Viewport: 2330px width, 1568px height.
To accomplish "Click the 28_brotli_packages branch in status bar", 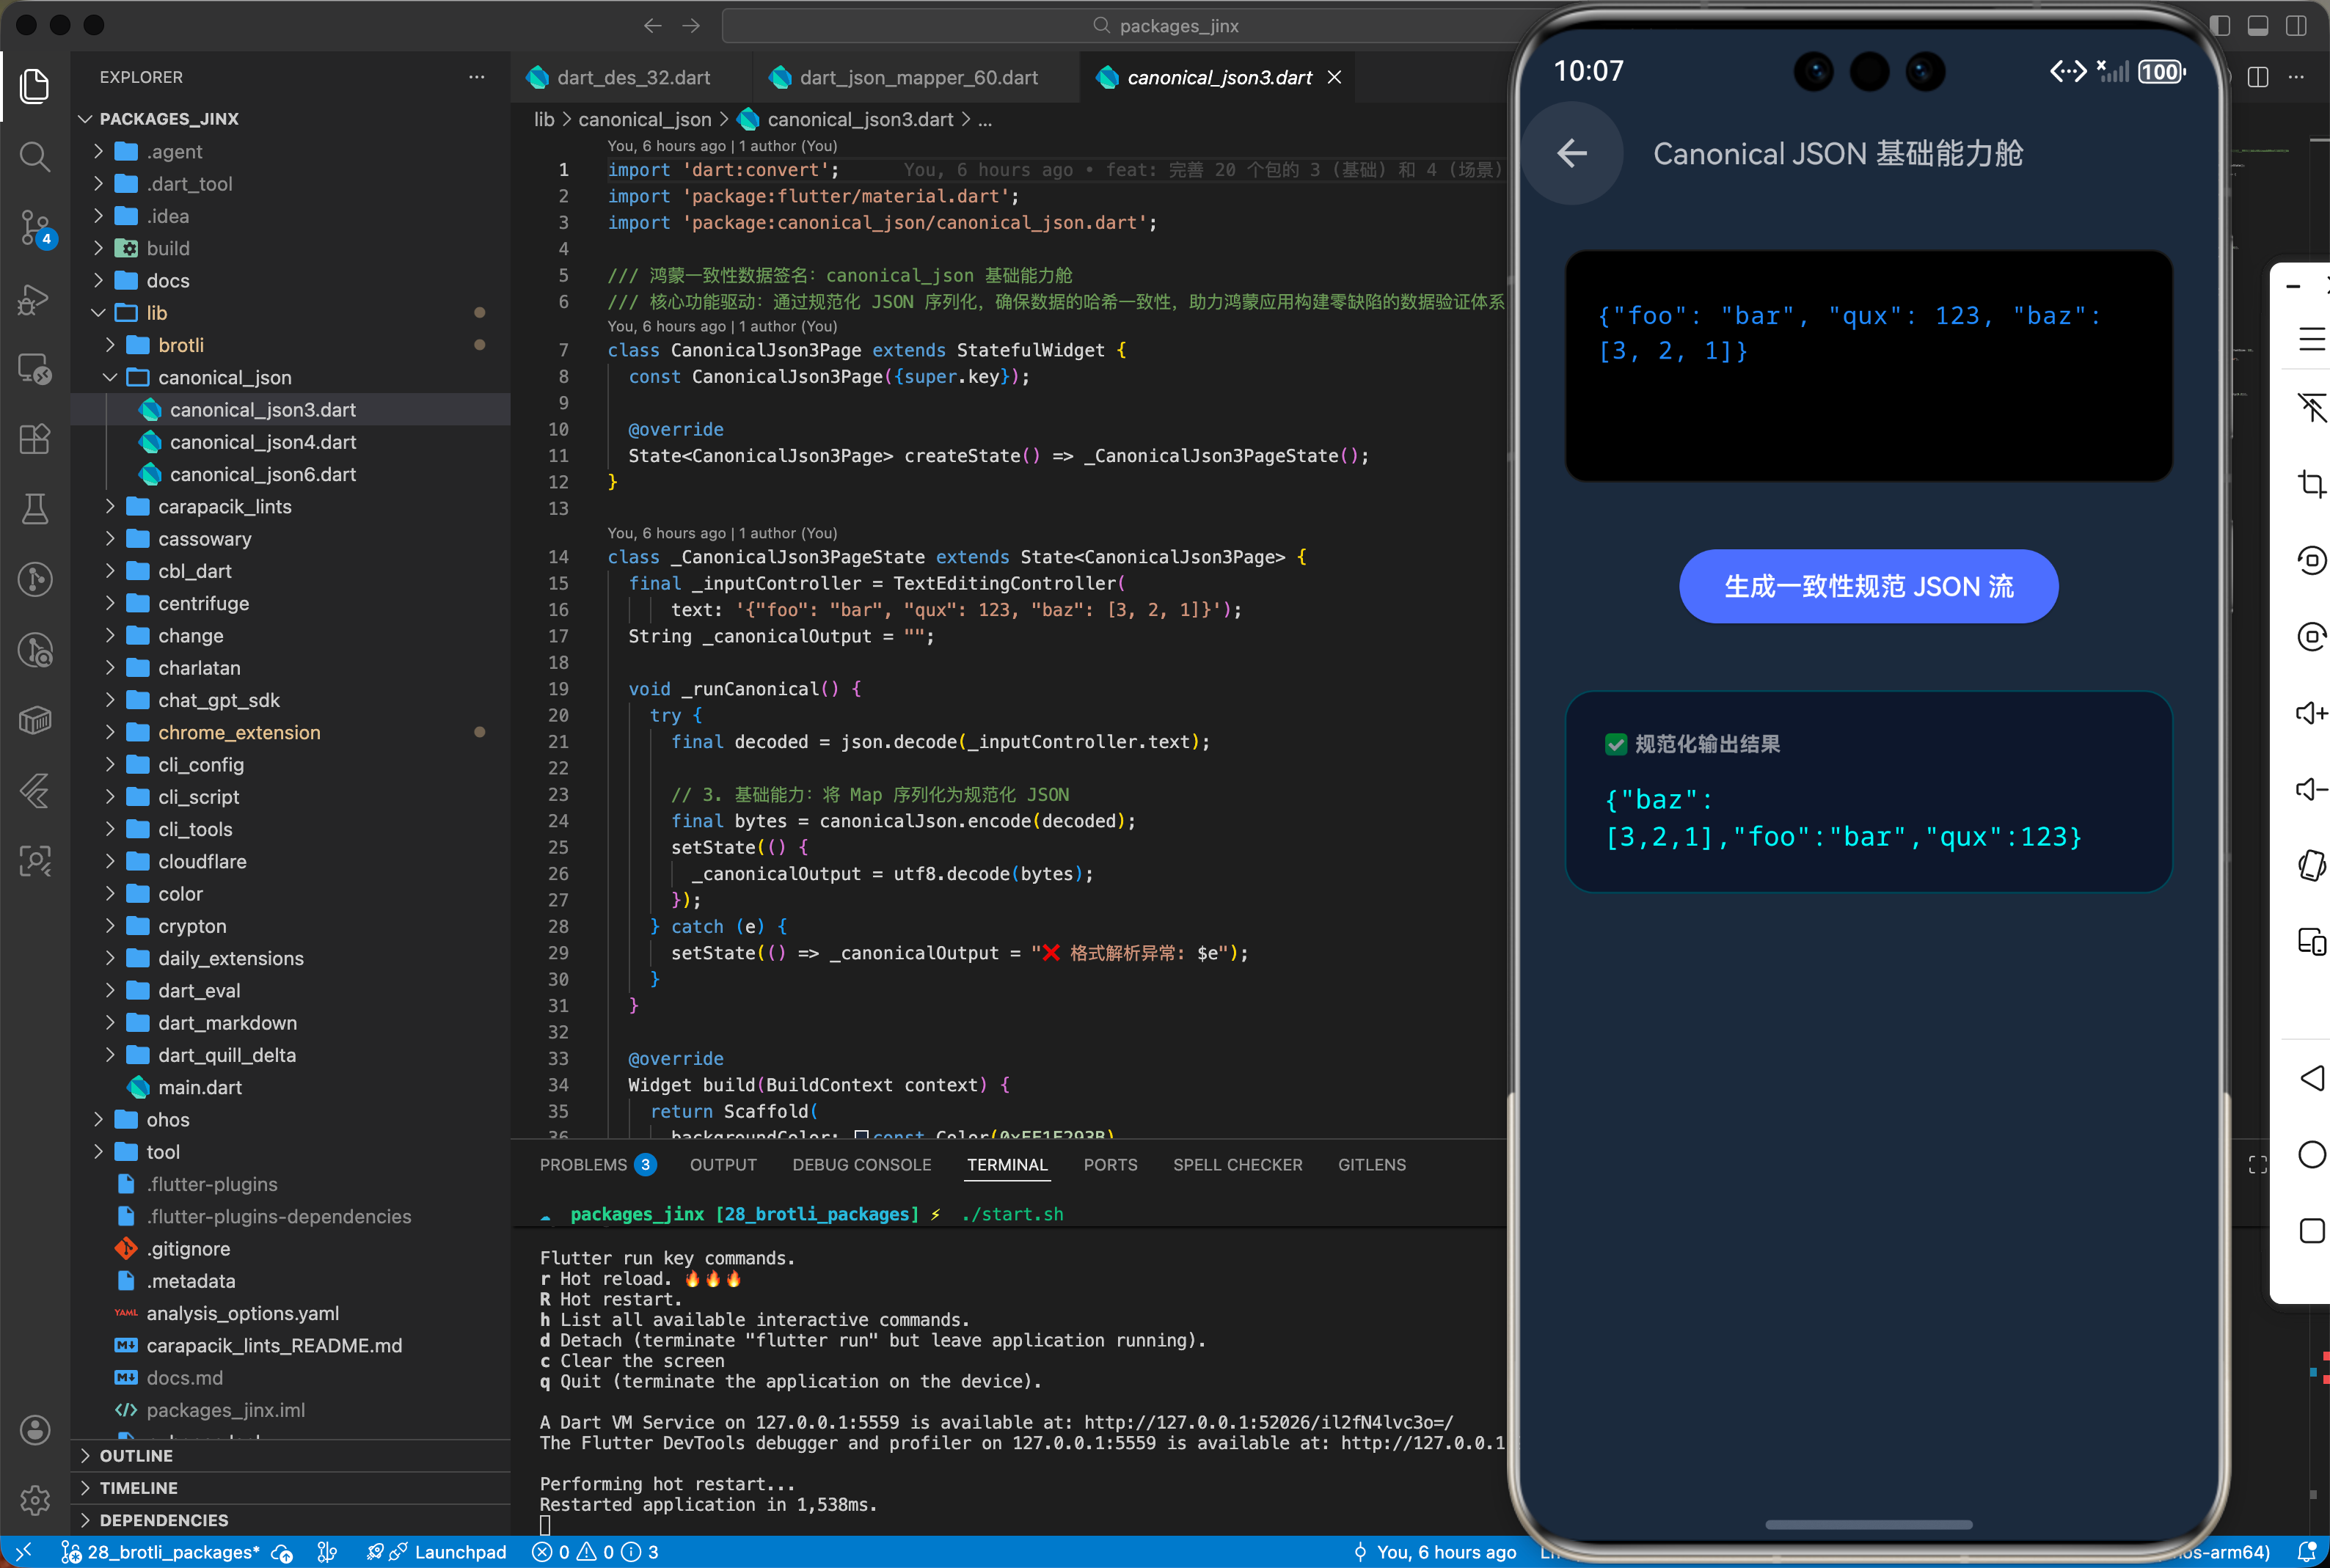I will coord(172,1552).
